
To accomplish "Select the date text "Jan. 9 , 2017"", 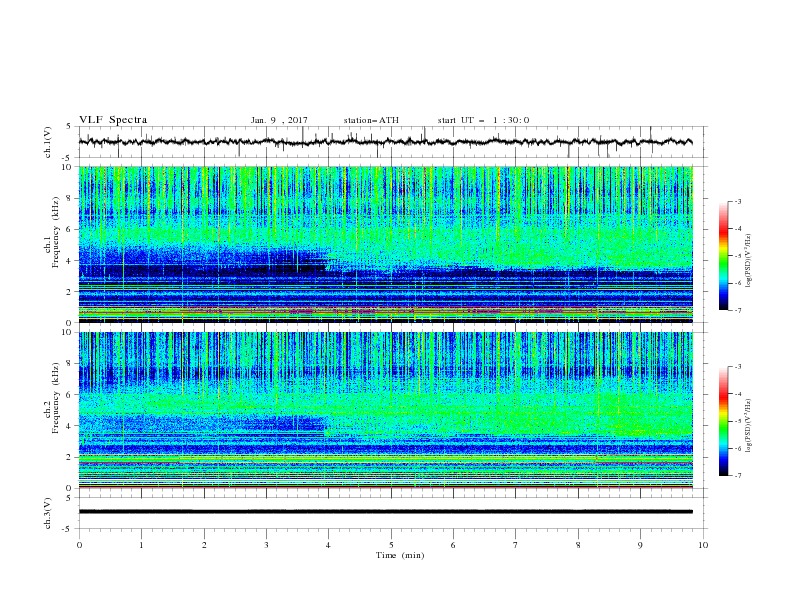I will pos(279,120).
